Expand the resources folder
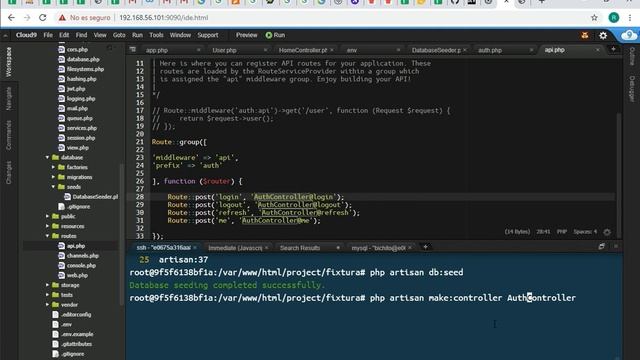 point(47,226)
